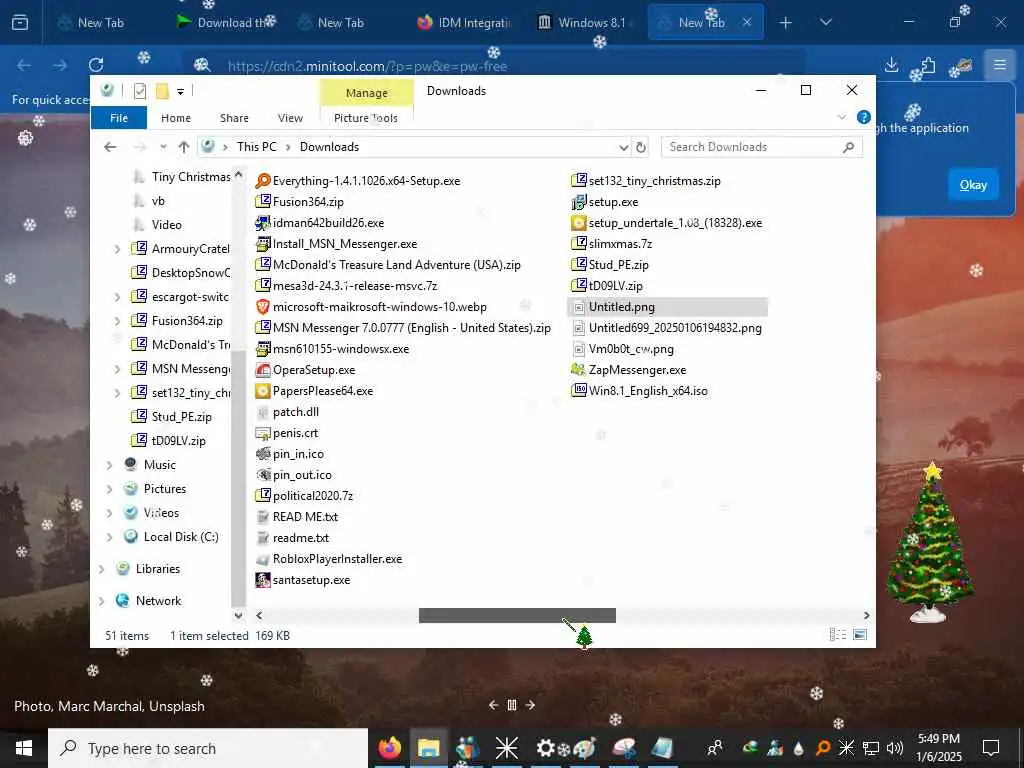Reload the browser page
1024x768 pixels.
click(96, 65)
